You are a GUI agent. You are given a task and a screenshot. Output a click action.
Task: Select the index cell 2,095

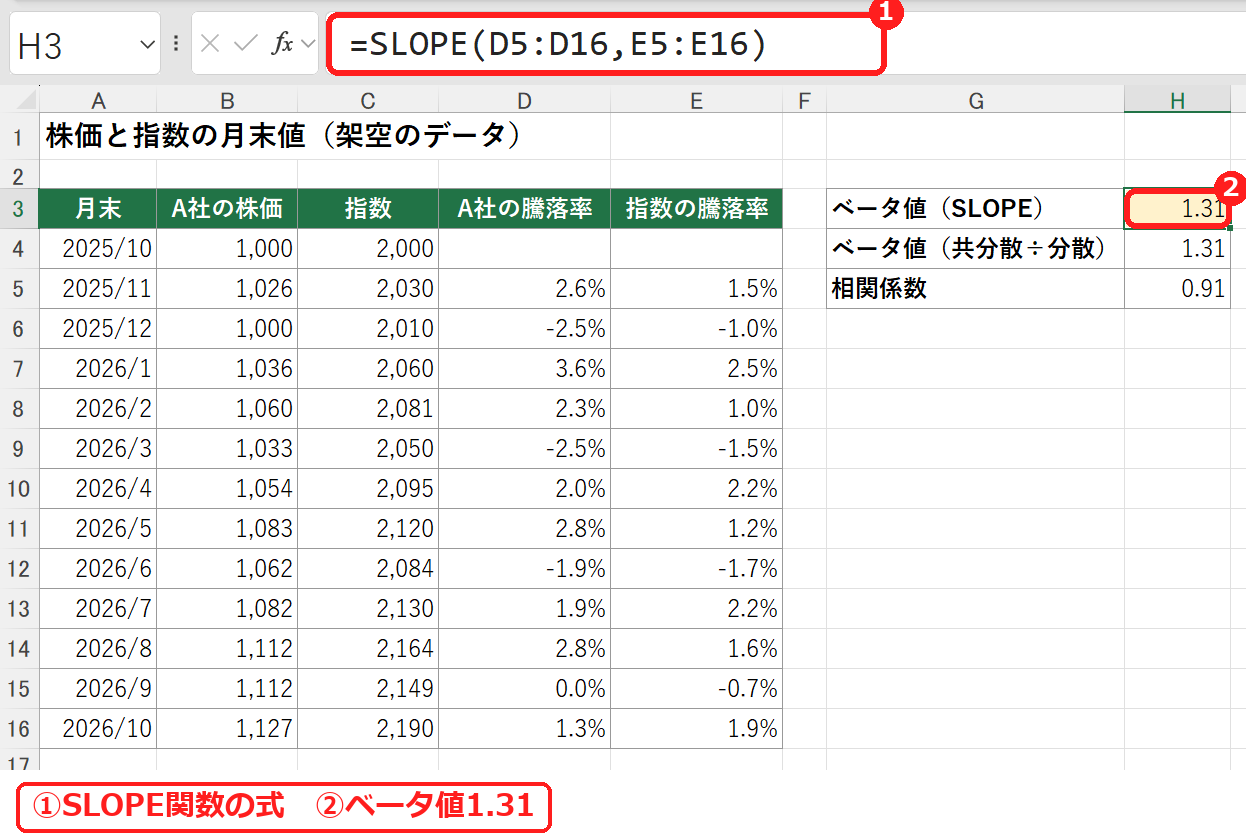368,488
